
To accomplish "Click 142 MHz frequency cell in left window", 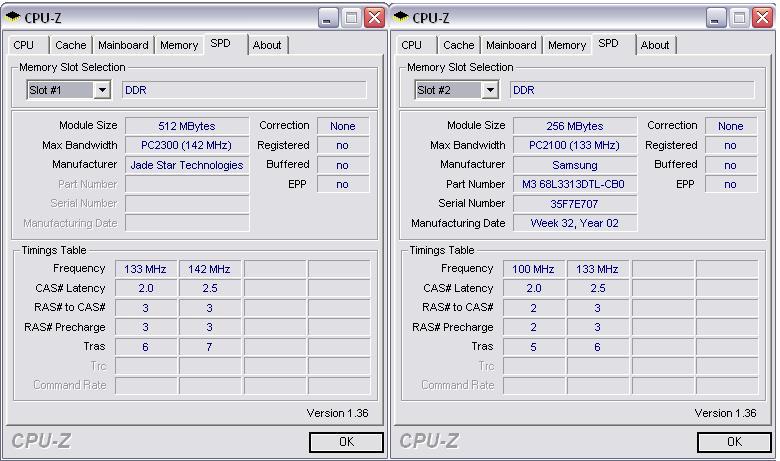I will (x=209, y=269).
